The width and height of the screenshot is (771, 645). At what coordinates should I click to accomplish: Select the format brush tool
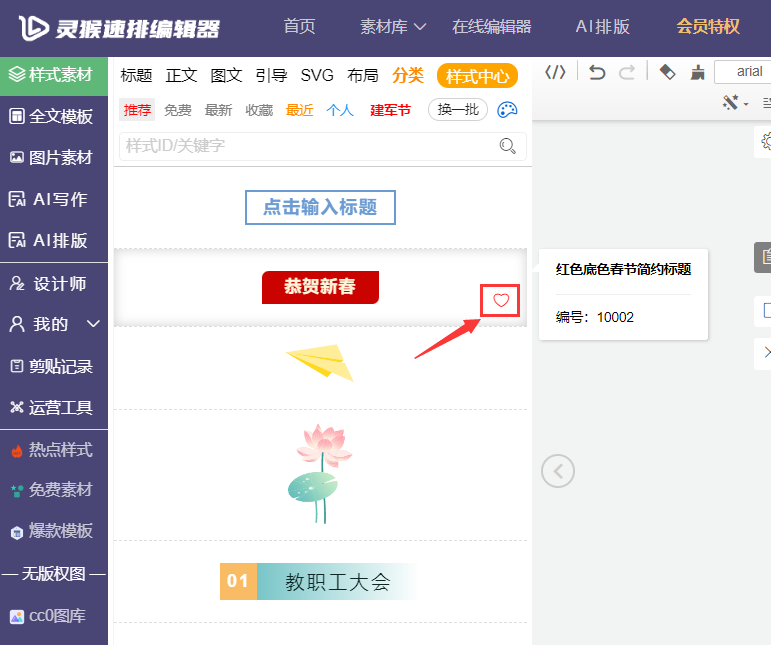point(697,72)
